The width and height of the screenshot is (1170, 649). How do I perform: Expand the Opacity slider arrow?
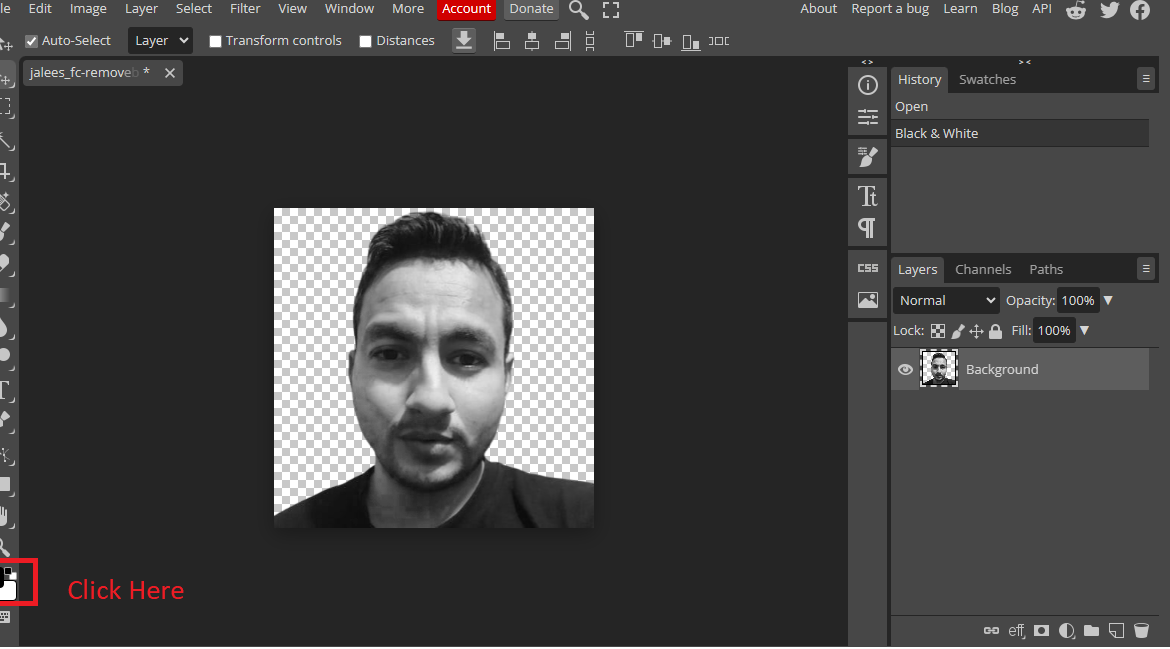tap(1108, 300)
